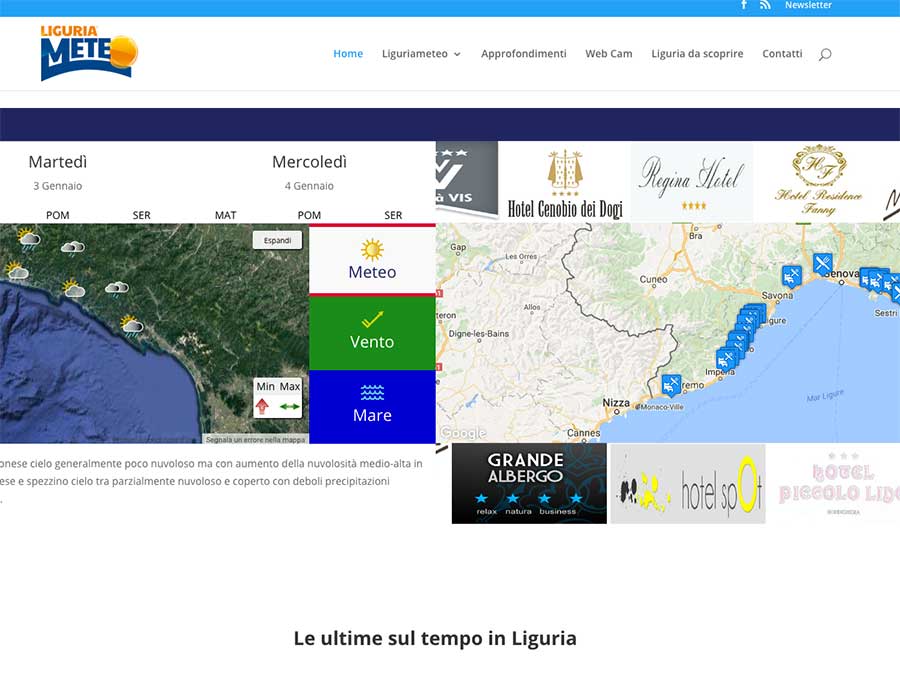Go to the Web Cam page
The image size is (900, 695).
[608, 54]
